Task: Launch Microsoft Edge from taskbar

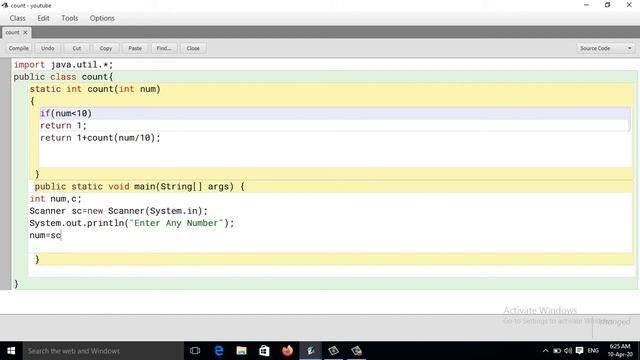Action: click(219, 351)
